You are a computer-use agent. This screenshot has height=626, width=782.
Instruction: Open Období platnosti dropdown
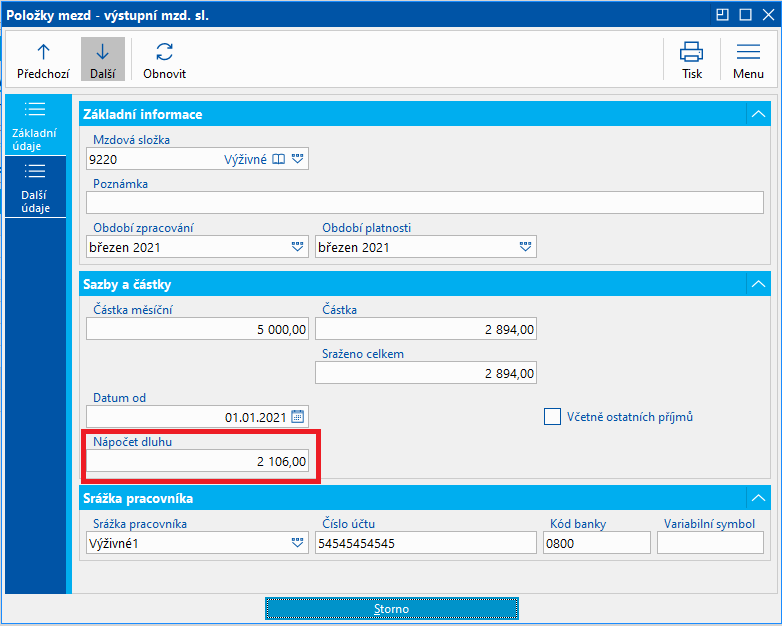525,247
